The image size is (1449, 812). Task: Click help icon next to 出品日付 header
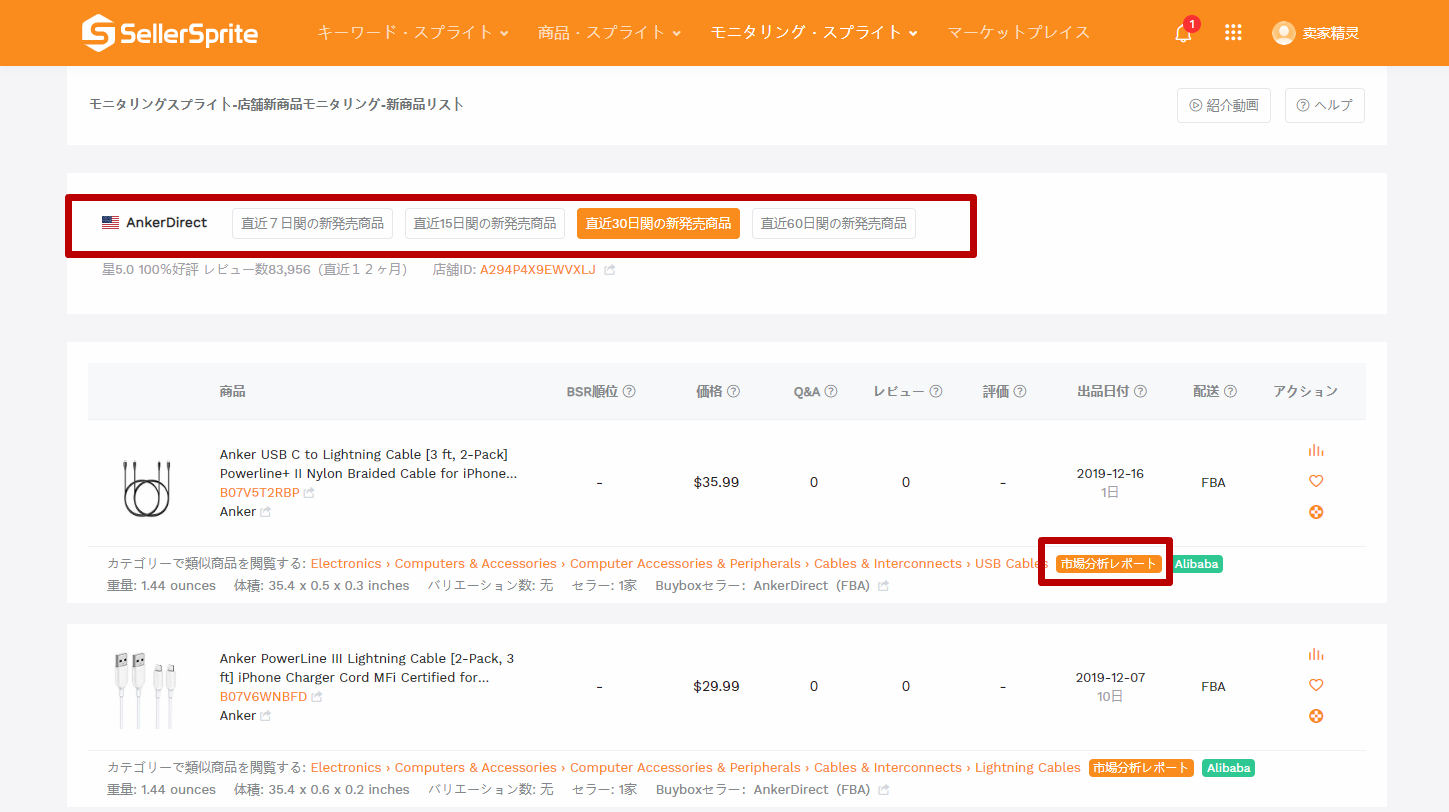tap(1140, 392)
